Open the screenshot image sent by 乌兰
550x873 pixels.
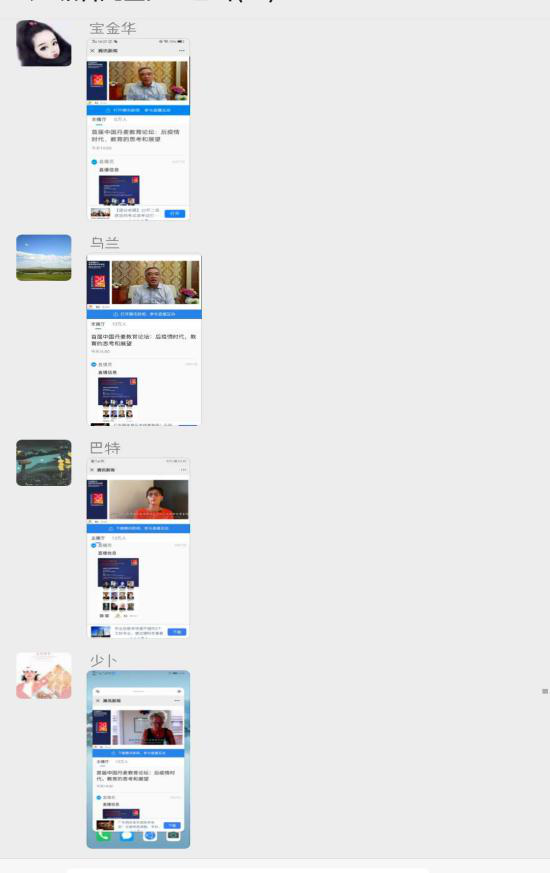144,340
